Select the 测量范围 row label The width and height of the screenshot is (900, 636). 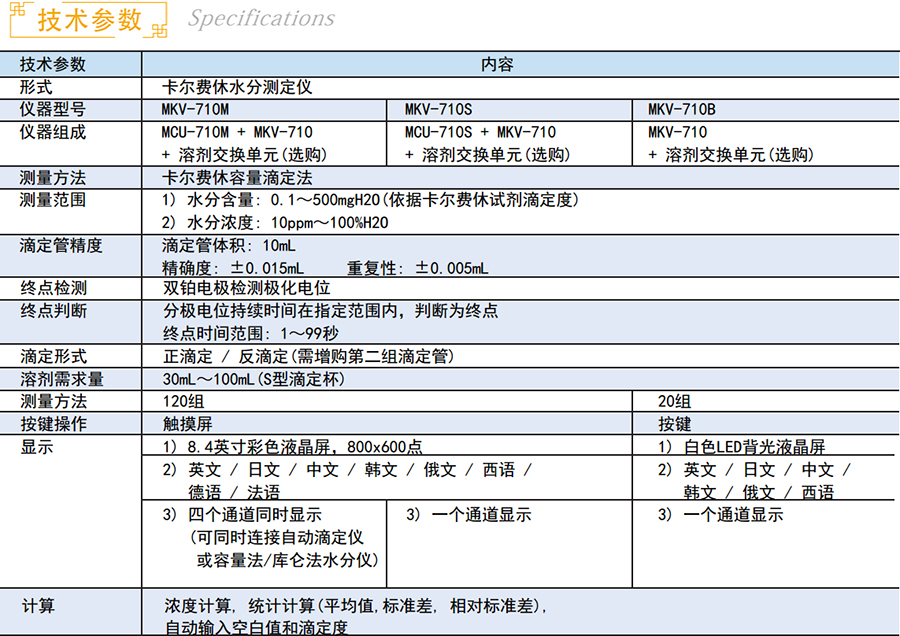pos(53,200)
